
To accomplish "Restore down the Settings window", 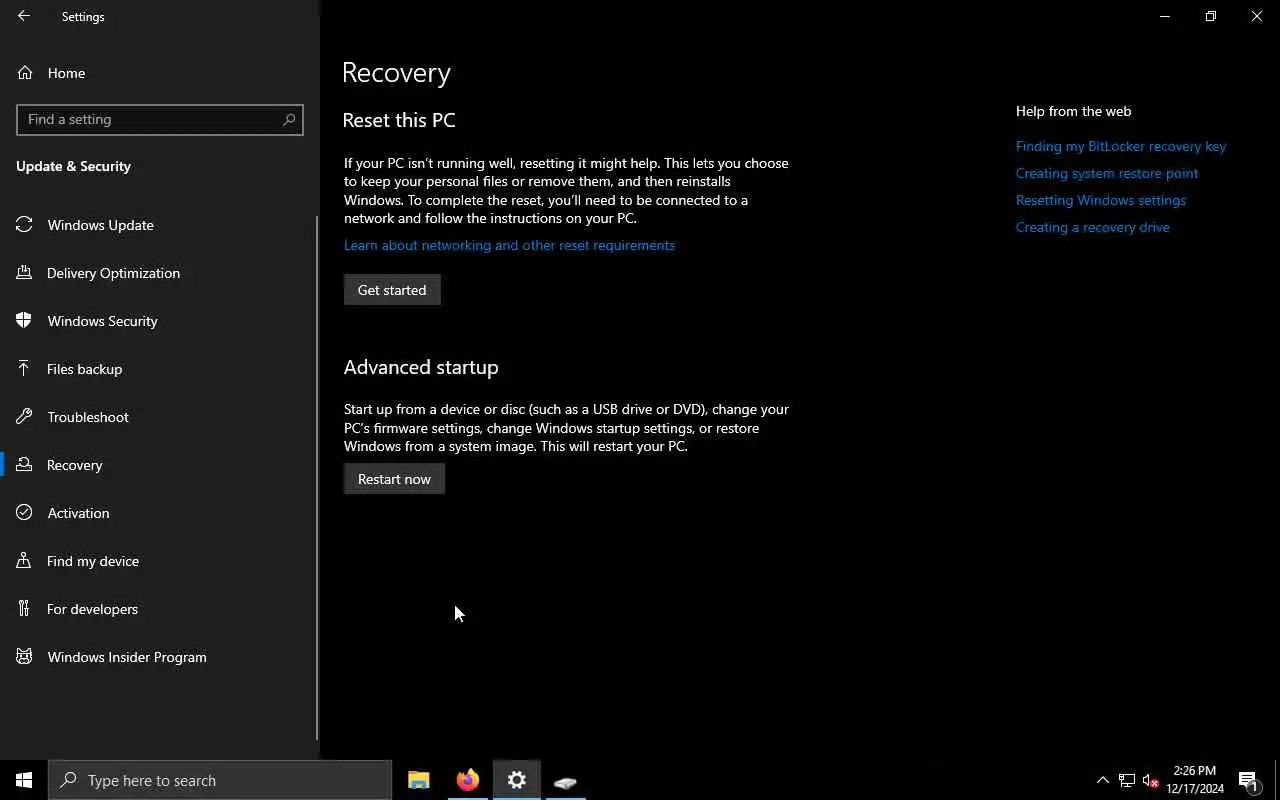I will (1211, 16).
